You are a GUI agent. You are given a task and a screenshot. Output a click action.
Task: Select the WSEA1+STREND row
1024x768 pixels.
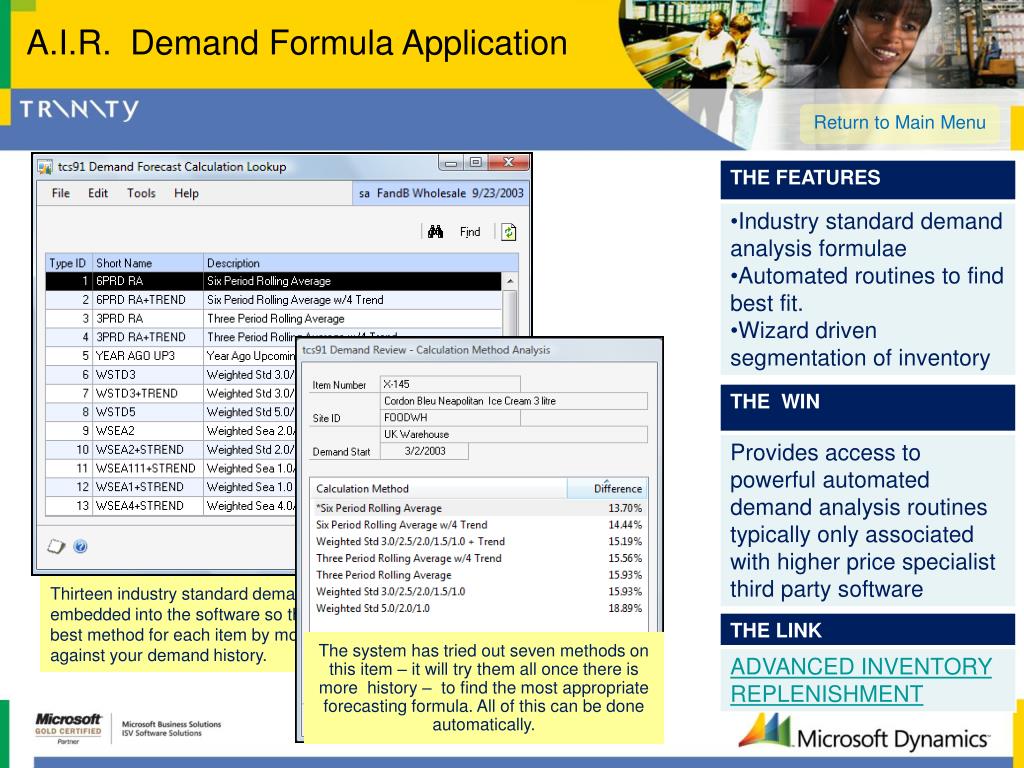tap(170, 487)
